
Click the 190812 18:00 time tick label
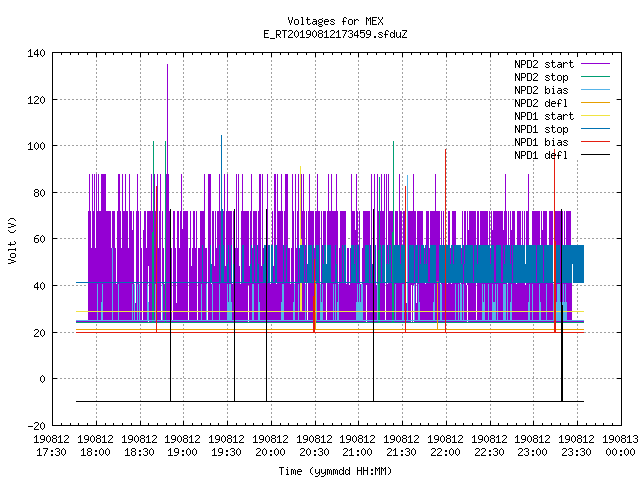click(96, 446)
